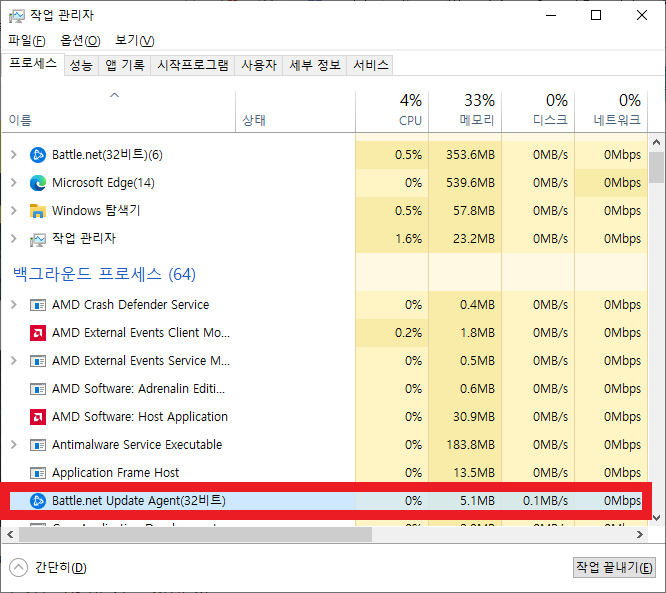Click the 353.6MB memory value for Battle.net
Image resolution: width=666 pixels, height=593 pixels.
(470, 155)
